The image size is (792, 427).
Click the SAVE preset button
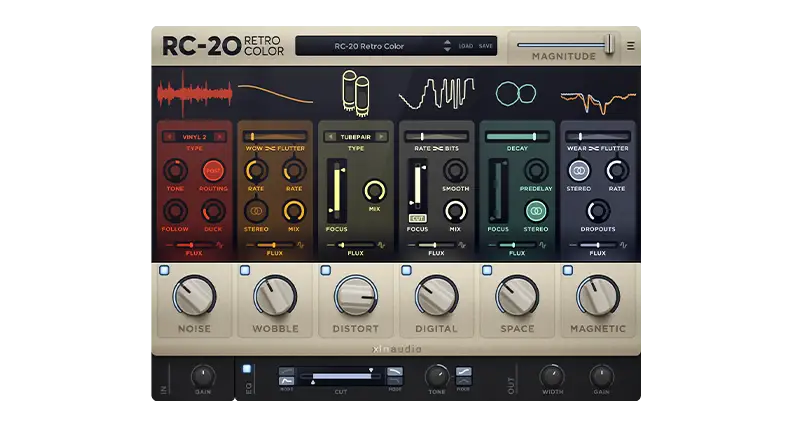point(485,46)
